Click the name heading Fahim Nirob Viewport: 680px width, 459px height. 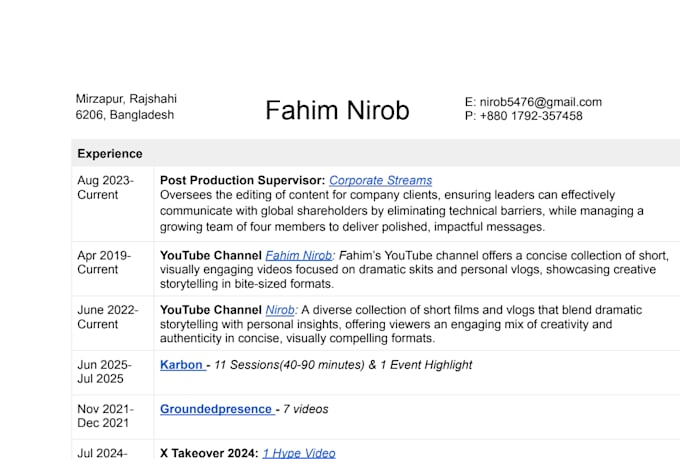pyautogui.click(x=337, y=110)
